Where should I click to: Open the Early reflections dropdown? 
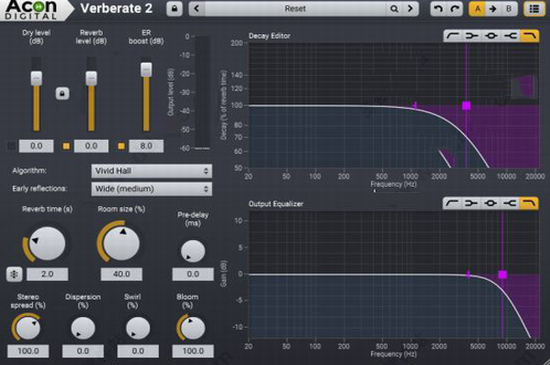[x=152, y=189]
